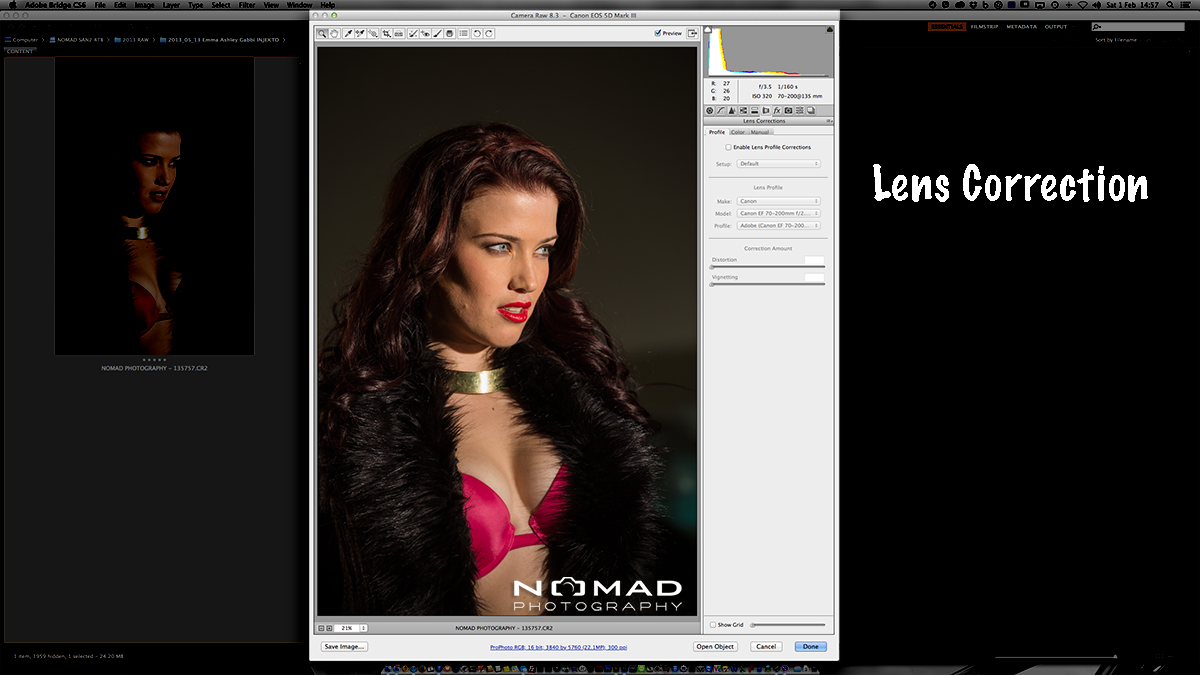1200x675 pixels.
Task: Activate the Crop tool
Action: pyautogui.click(x=386, y=34)
